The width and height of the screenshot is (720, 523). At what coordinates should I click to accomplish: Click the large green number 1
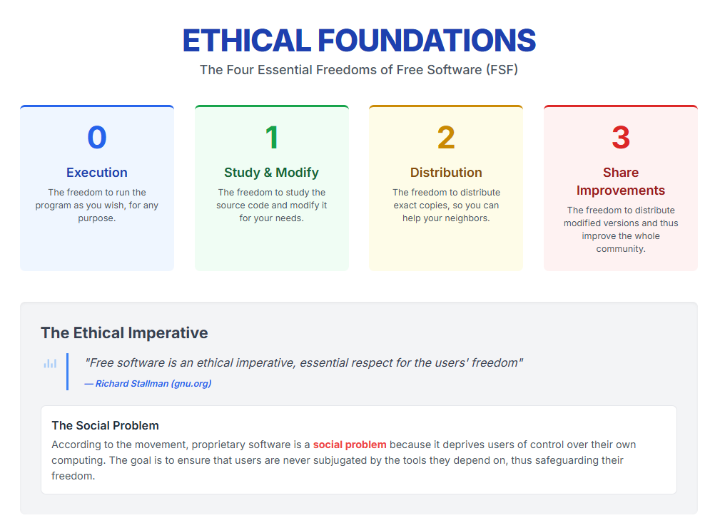point(272,137)
